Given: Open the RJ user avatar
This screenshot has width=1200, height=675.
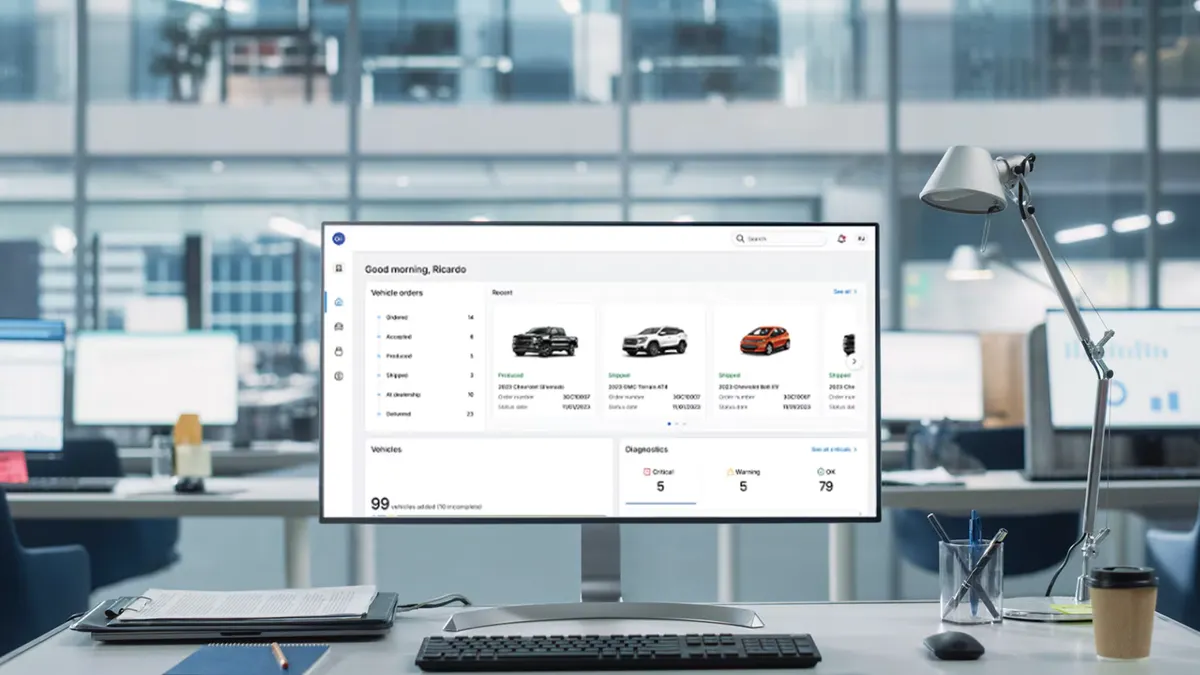Looking at the screenshot, I should 861,239.
